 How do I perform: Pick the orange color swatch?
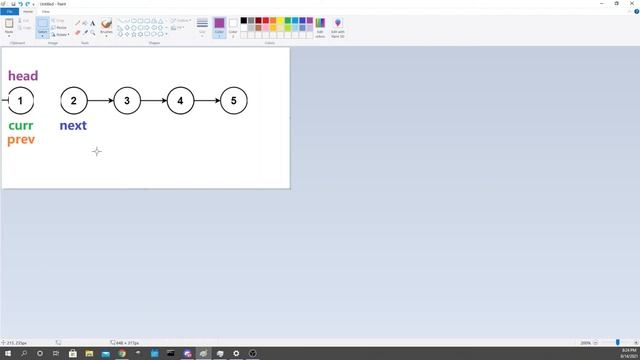pyautogui.click(x=273, y=20)
